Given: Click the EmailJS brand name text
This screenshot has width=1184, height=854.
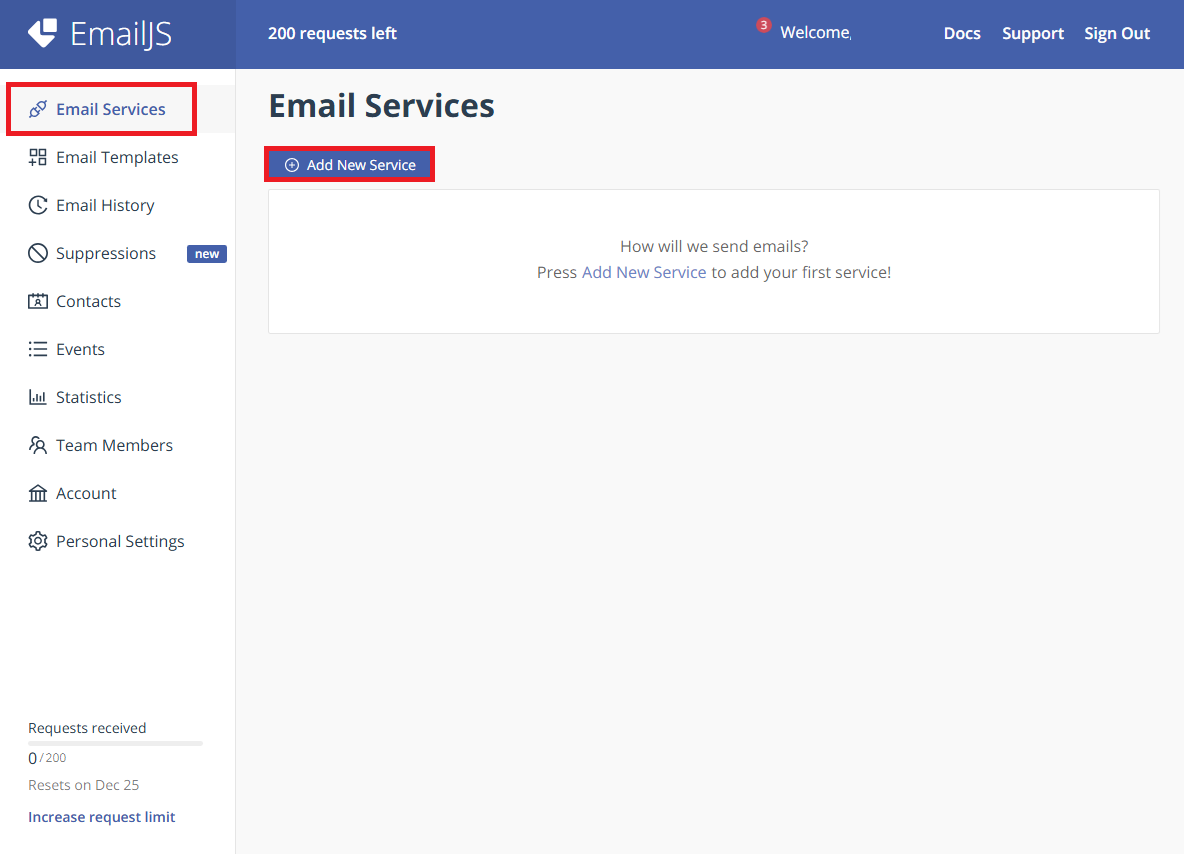Looking at the screenshot, I should tap(121, 33).
